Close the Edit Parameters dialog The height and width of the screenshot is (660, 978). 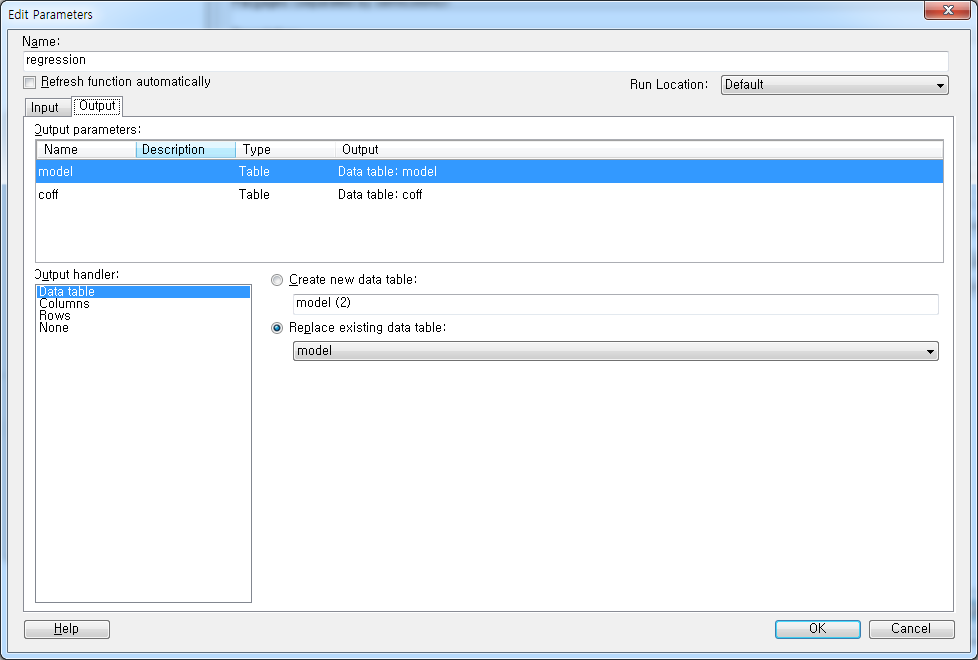coord(947,11)
